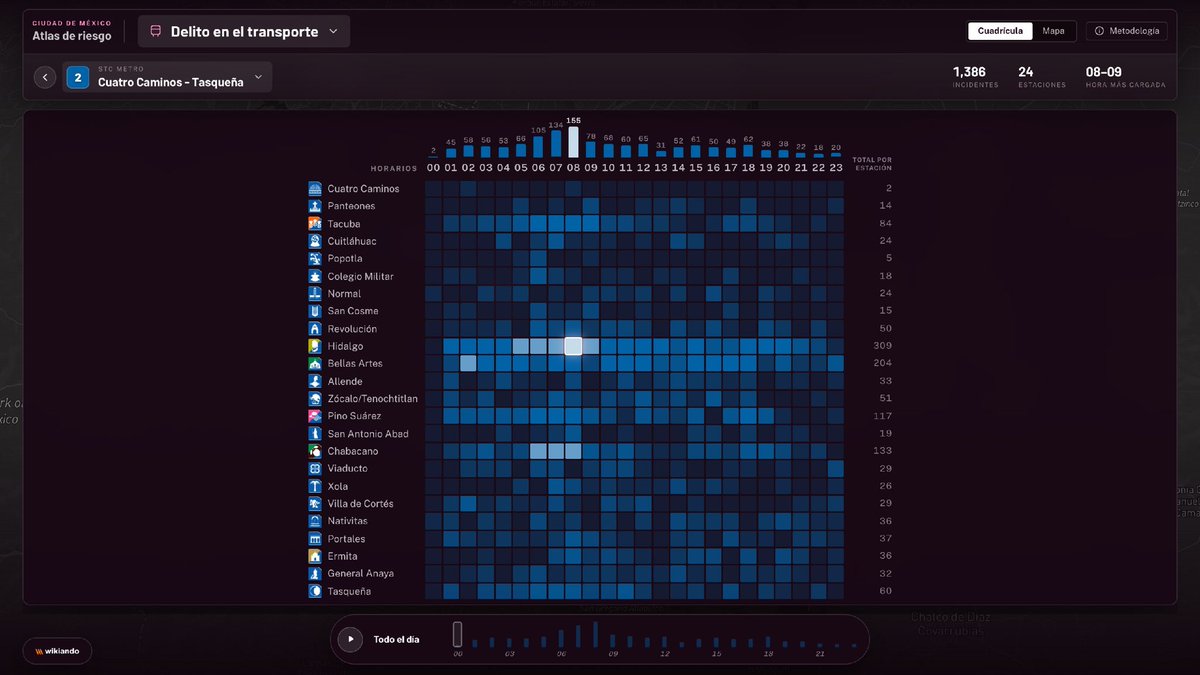Click the Bellas Artes total 204
Viewport: 1200px width, 675px height.
(x=882, y=364)
